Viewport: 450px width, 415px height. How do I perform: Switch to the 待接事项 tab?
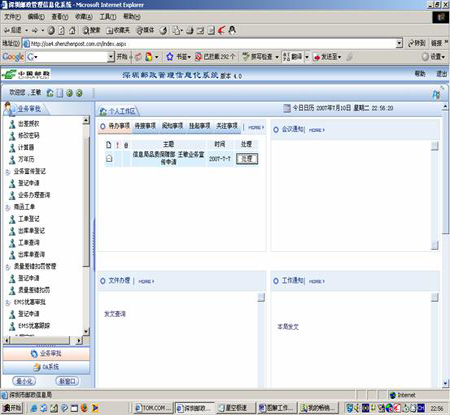click(145, 126)
